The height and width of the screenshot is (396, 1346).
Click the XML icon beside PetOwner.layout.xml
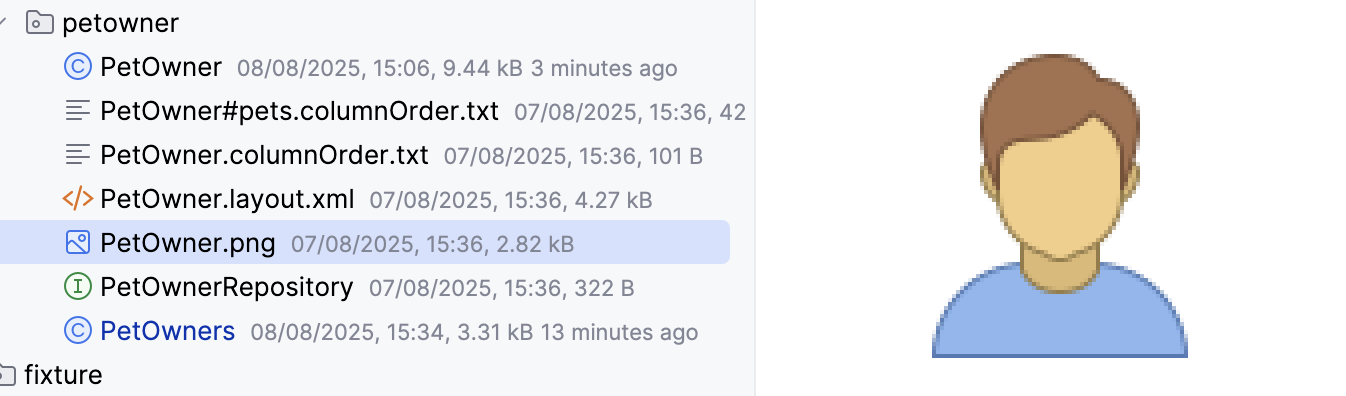77,199
